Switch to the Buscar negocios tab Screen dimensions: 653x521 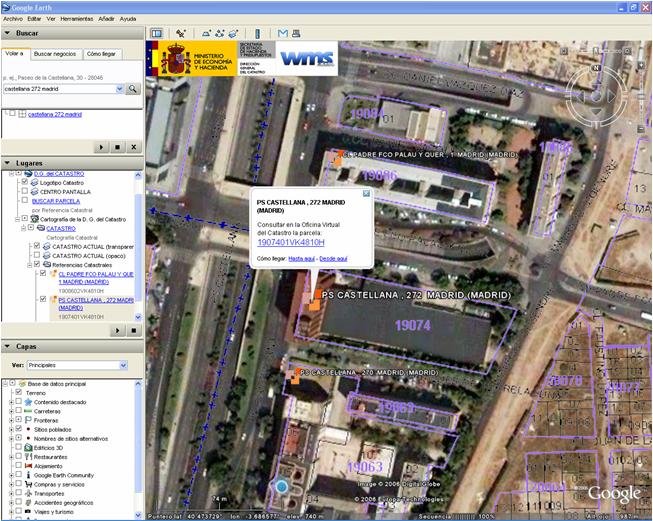[55, 54]
